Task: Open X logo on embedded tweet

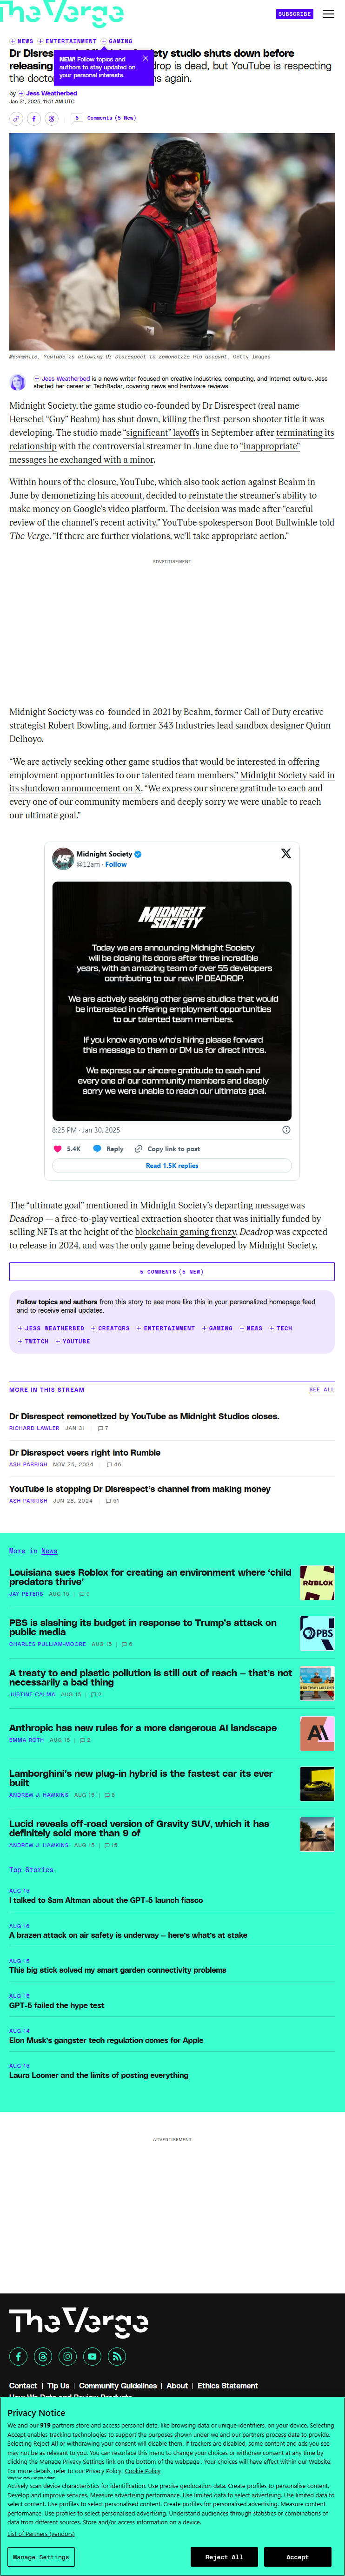Action: click(x=286, y=853)
